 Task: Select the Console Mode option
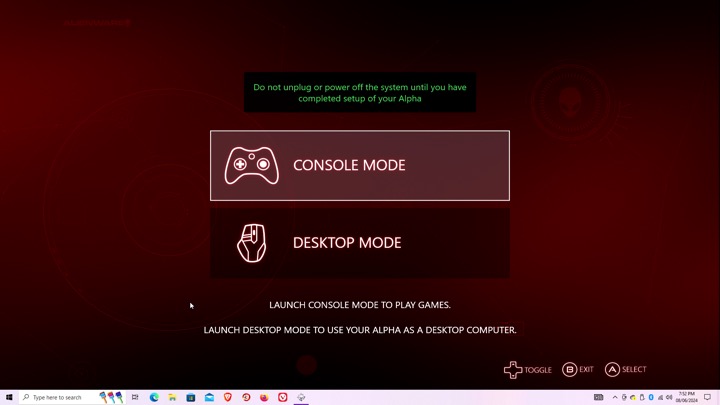(x=360, y=165)
